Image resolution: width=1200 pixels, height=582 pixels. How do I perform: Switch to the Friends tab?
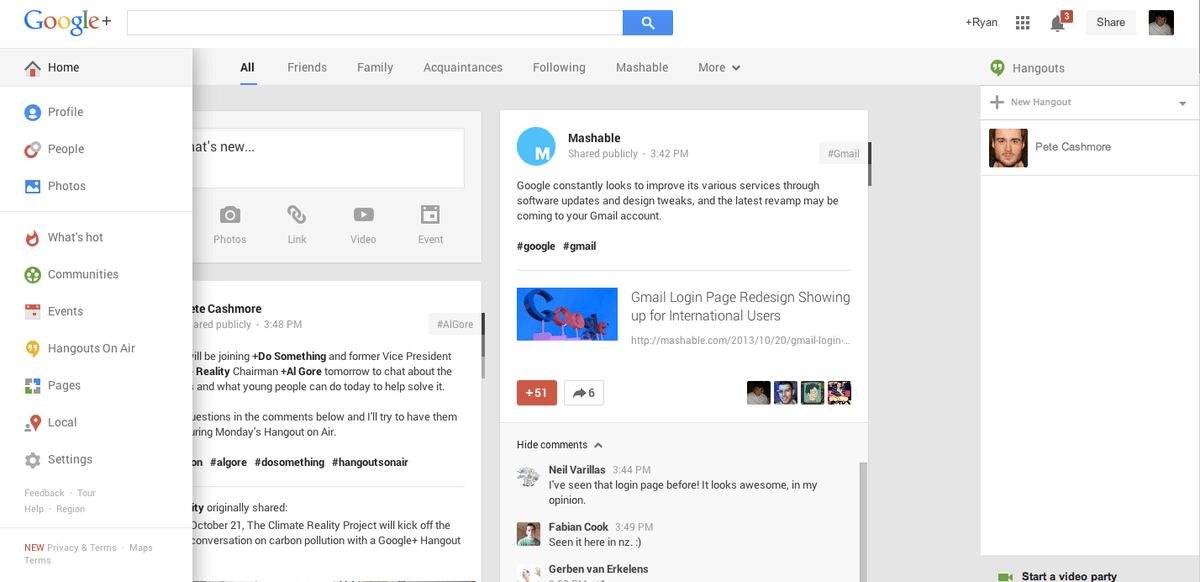tap(307, 68)
